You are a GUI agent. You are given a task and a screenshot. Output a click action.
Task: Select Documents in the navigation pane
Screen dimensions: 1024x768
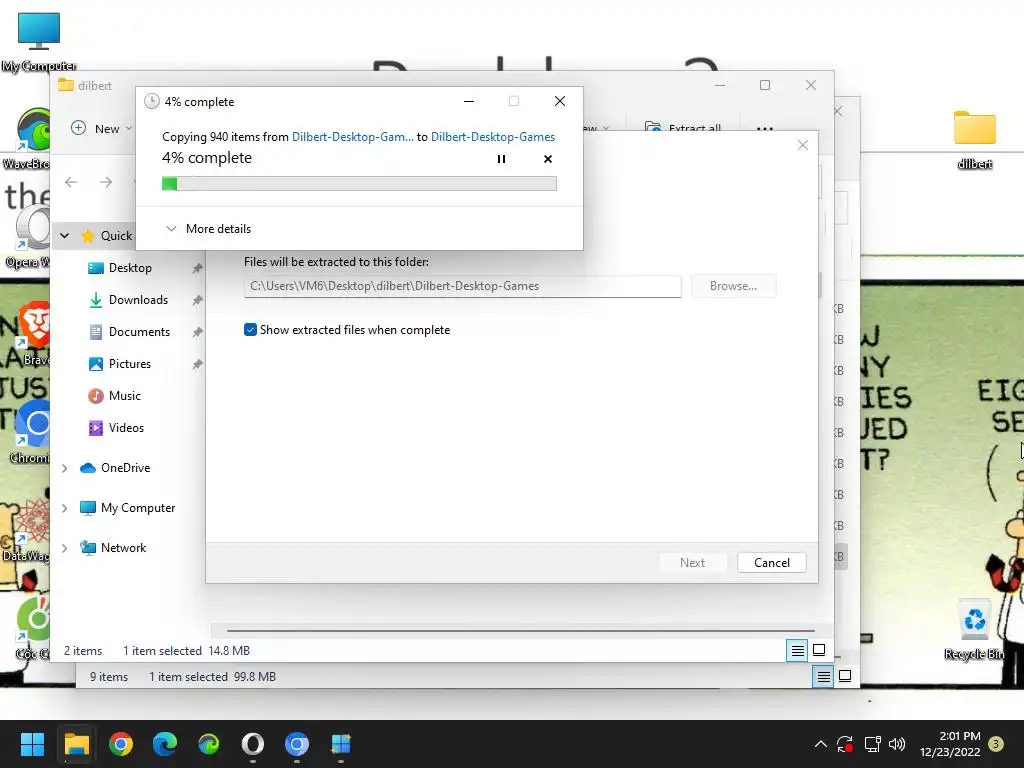click(x=139, y=332)
